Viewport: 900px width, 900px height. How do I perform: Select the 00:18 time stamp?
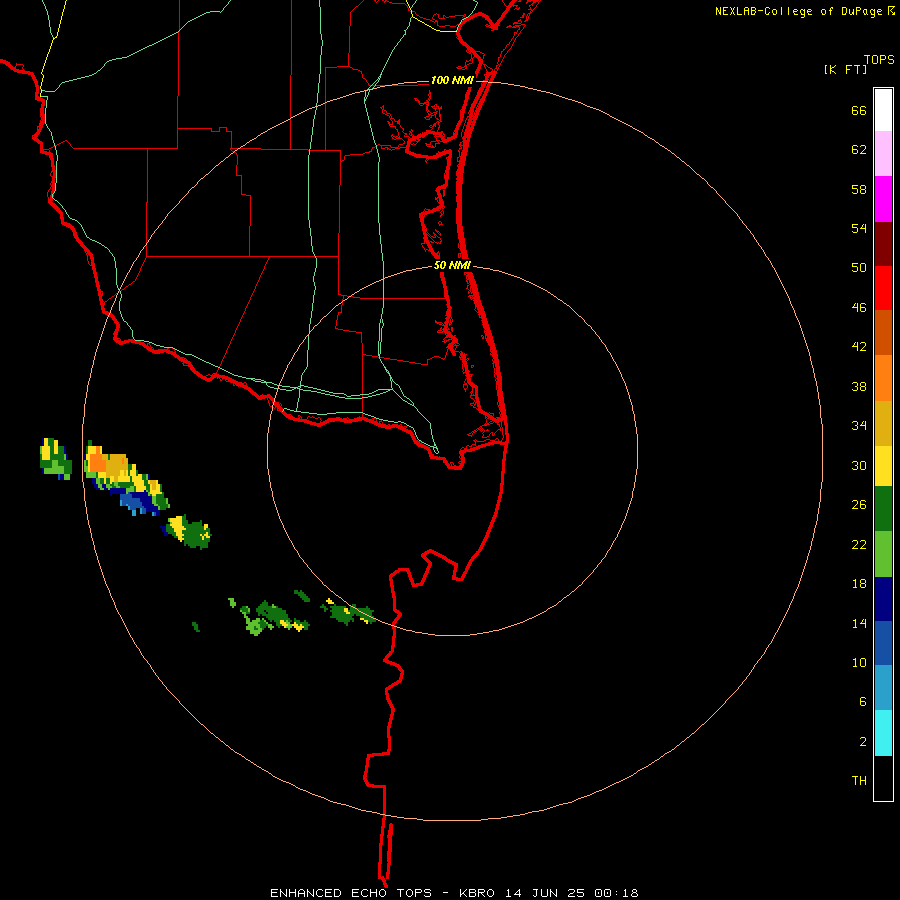616,893
